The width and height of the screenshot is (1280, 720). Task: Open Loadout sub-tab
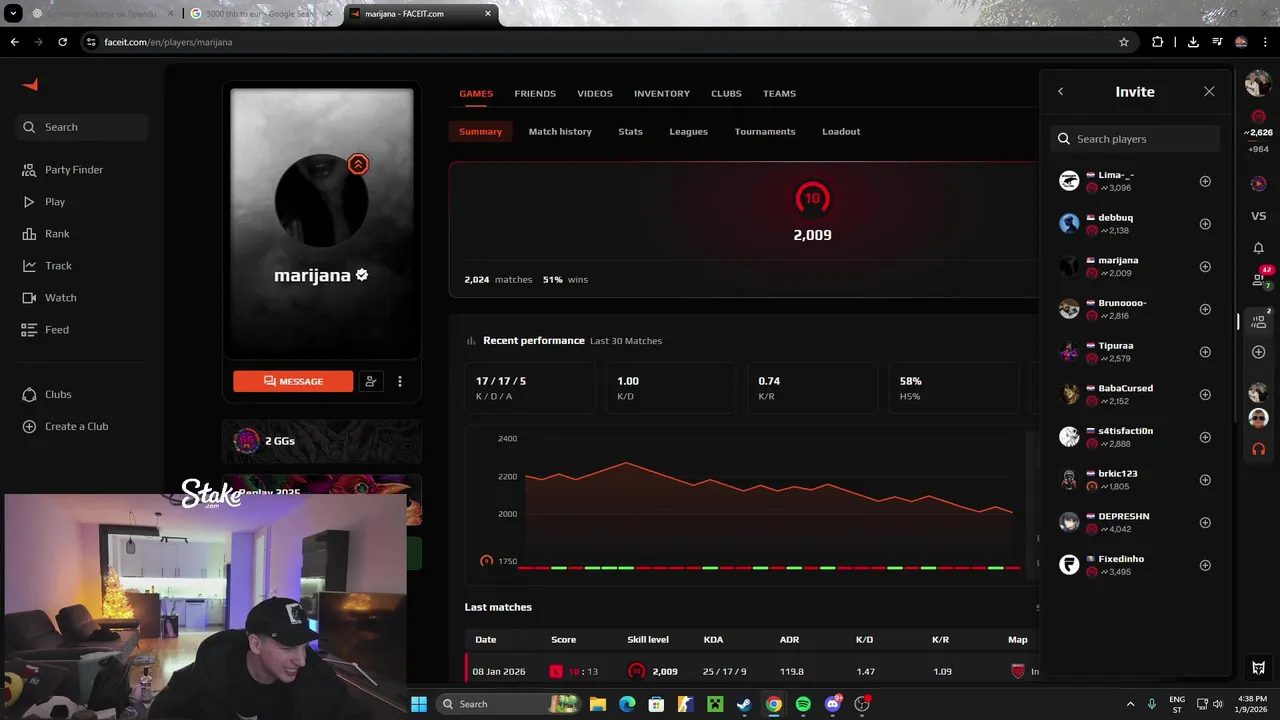[x=841, y=131]
